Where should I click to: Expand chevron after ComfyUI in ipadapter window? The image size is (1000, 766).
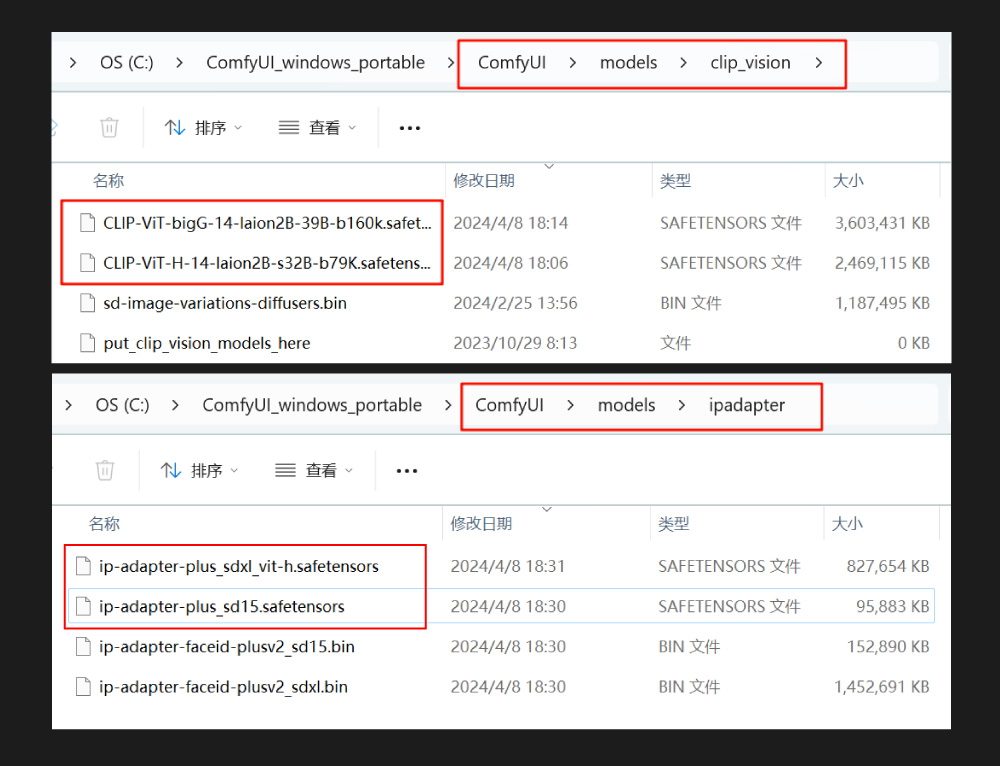[x=571, y=405]
